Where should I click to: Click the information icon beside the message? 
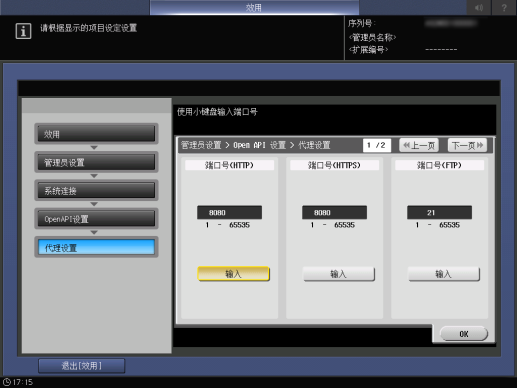pyautogui.click(x=23, y=31)
